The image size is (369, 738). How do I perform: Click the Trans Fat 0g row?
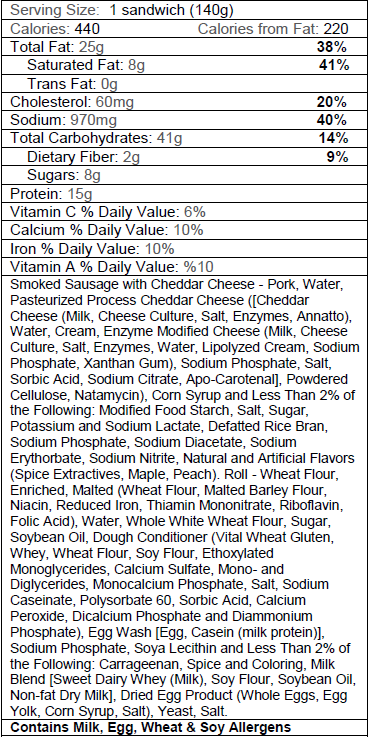pyautogui.click(x=184, y=84)
